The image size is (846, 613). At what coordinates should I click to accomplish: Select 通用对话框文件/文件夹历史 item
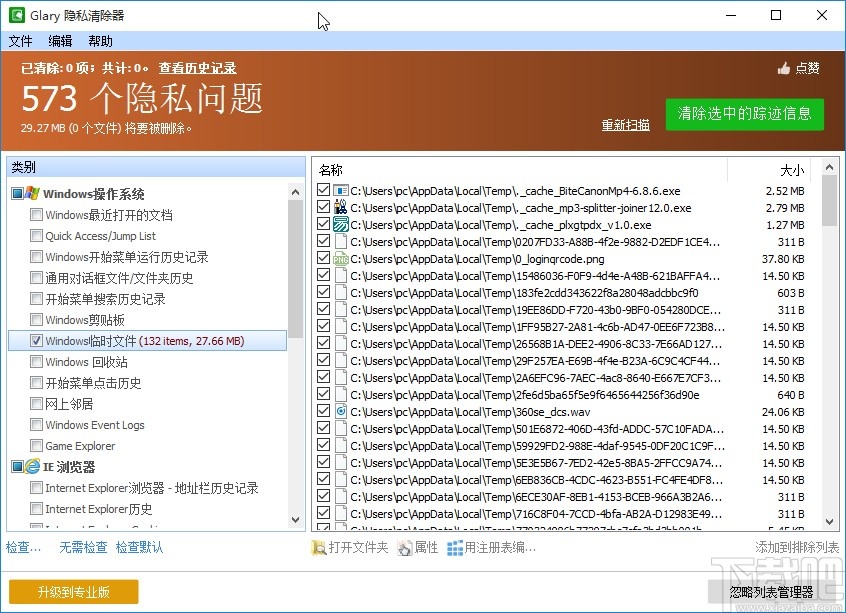[119, 278]
